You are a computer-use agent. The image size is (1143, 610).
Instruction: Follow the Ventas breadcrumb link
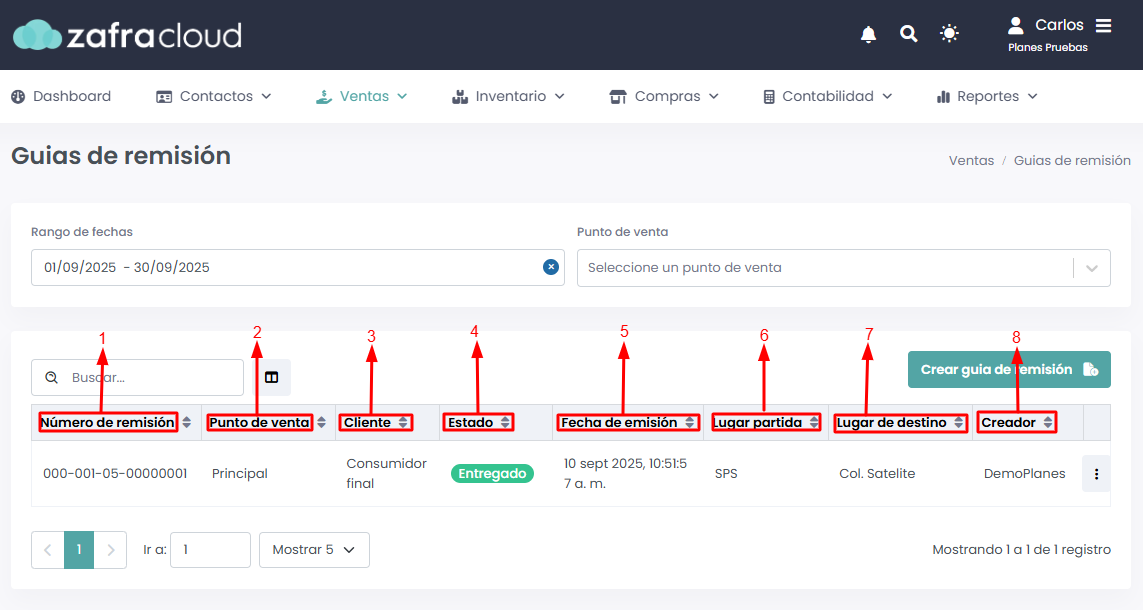coord(971,160)
